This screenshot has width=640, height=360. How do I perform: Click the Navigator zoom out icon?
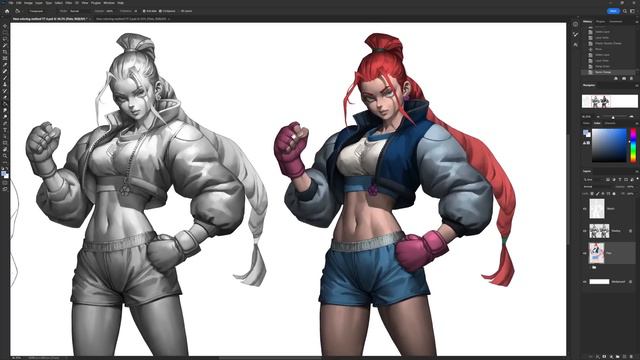tap(598, 117)
